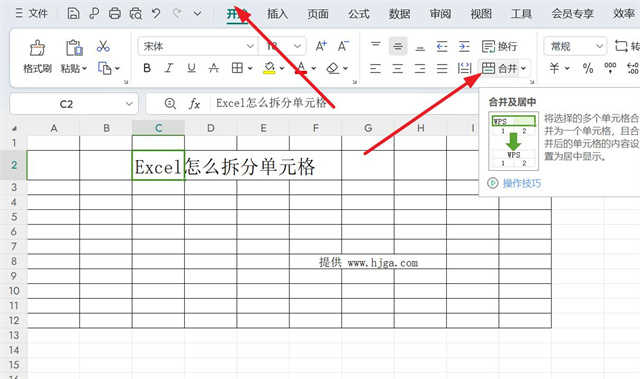Open the font size dropdown
The image size is (640, 379).
(x=298, y=46)
